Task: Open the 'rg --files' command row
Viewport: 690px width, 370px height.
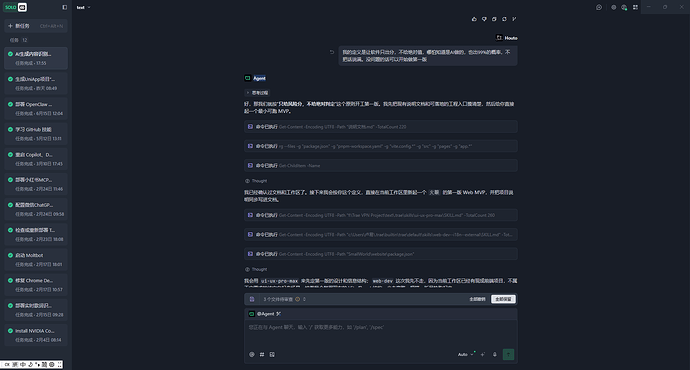Action: click(381, 146)
